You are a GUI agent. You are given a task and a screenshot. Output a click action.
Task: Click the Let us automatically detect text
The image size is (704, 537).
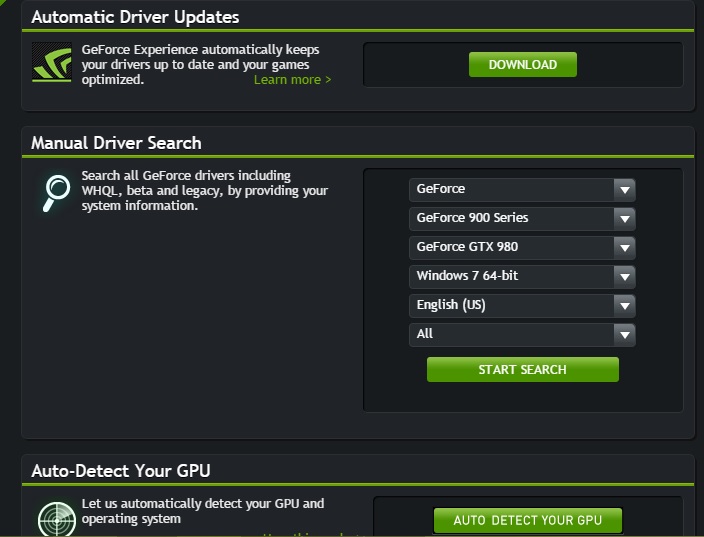203,511
